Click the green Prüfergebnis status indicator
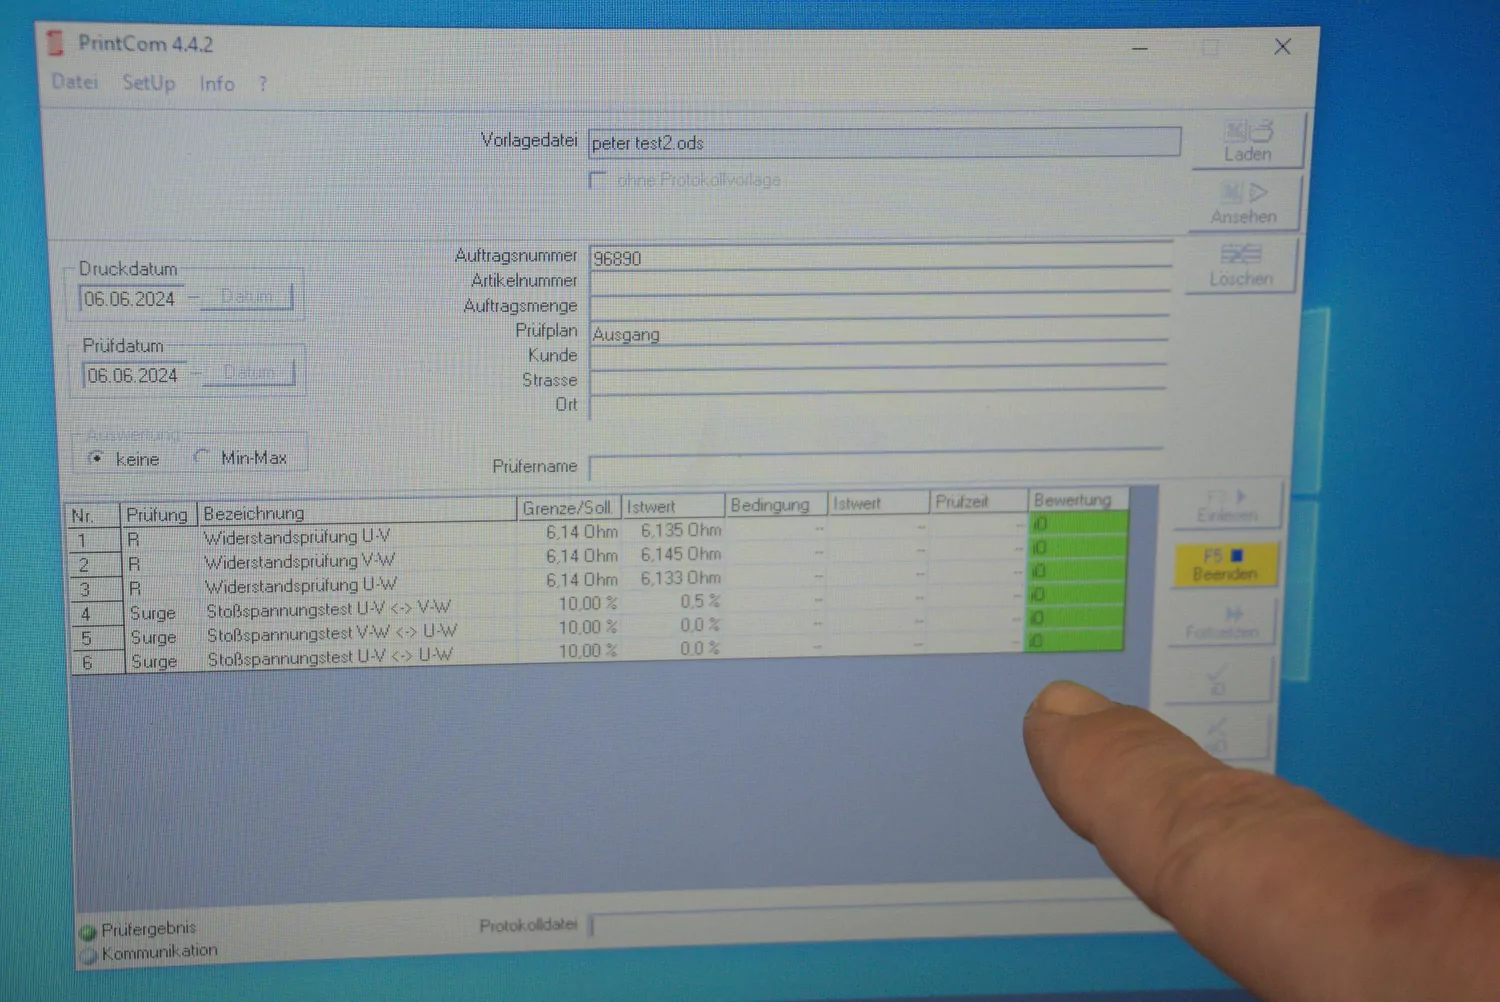 (x=88, y=932)
